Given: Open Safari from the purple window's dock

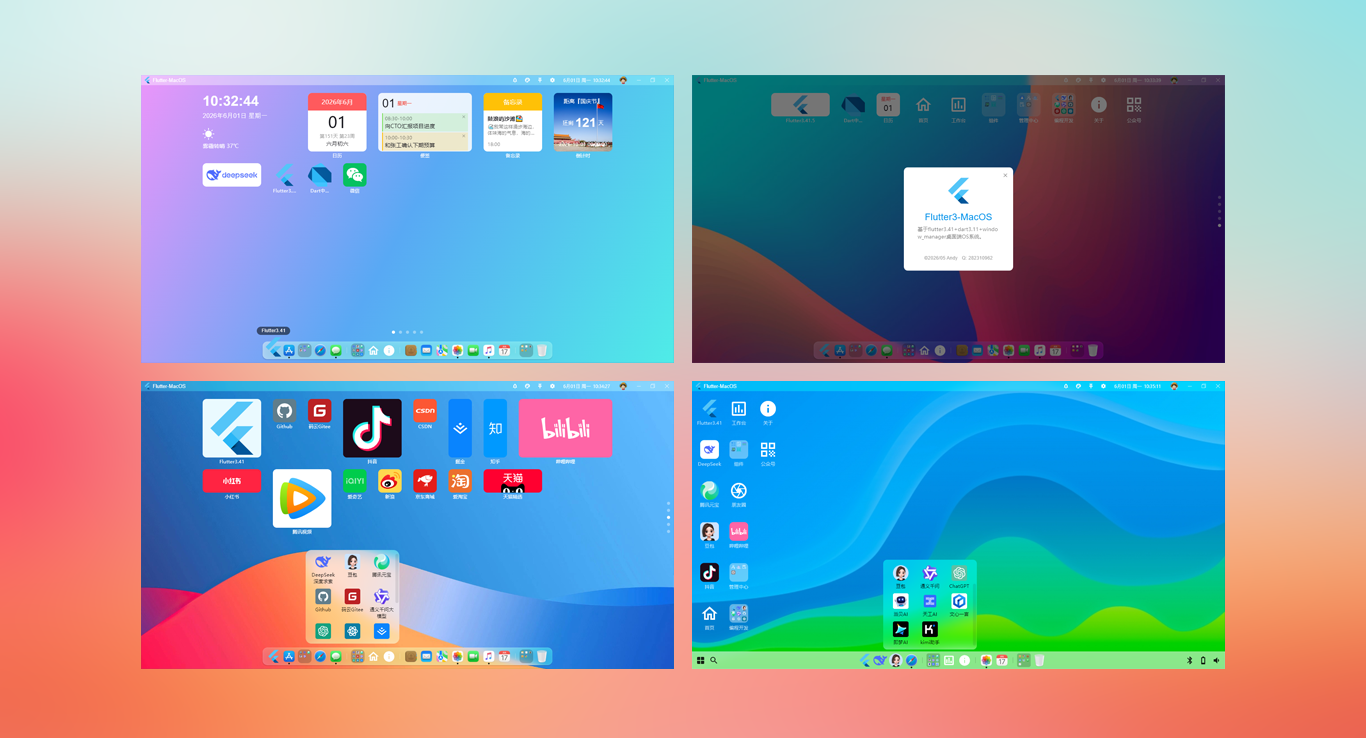Looking at the screenshot, I should tap(320, 350).
